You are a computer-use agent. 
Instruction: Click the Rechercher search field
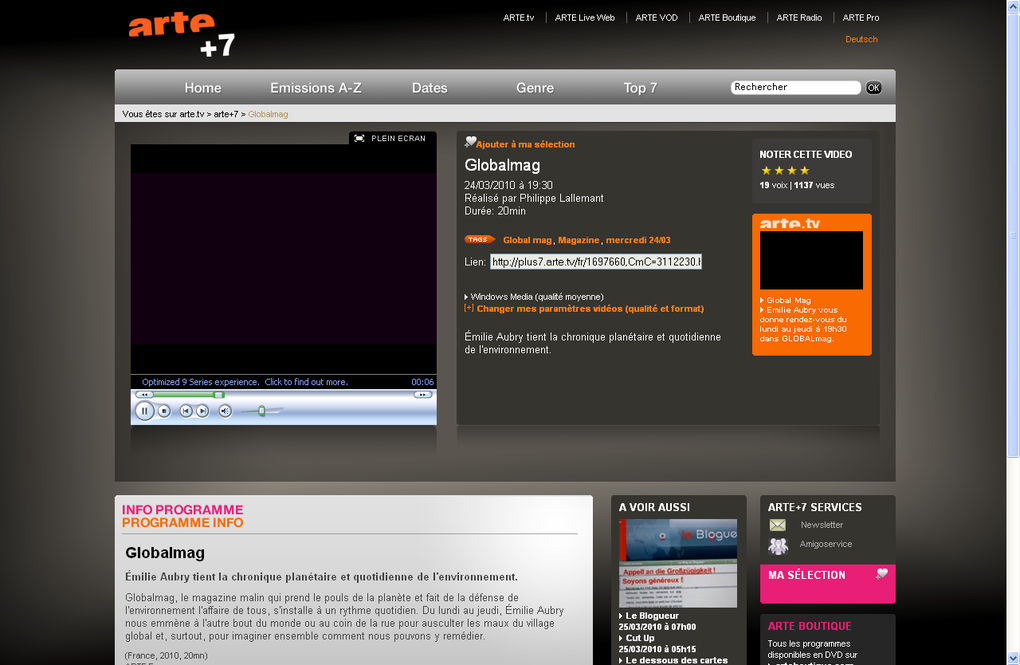click(795, 87)
